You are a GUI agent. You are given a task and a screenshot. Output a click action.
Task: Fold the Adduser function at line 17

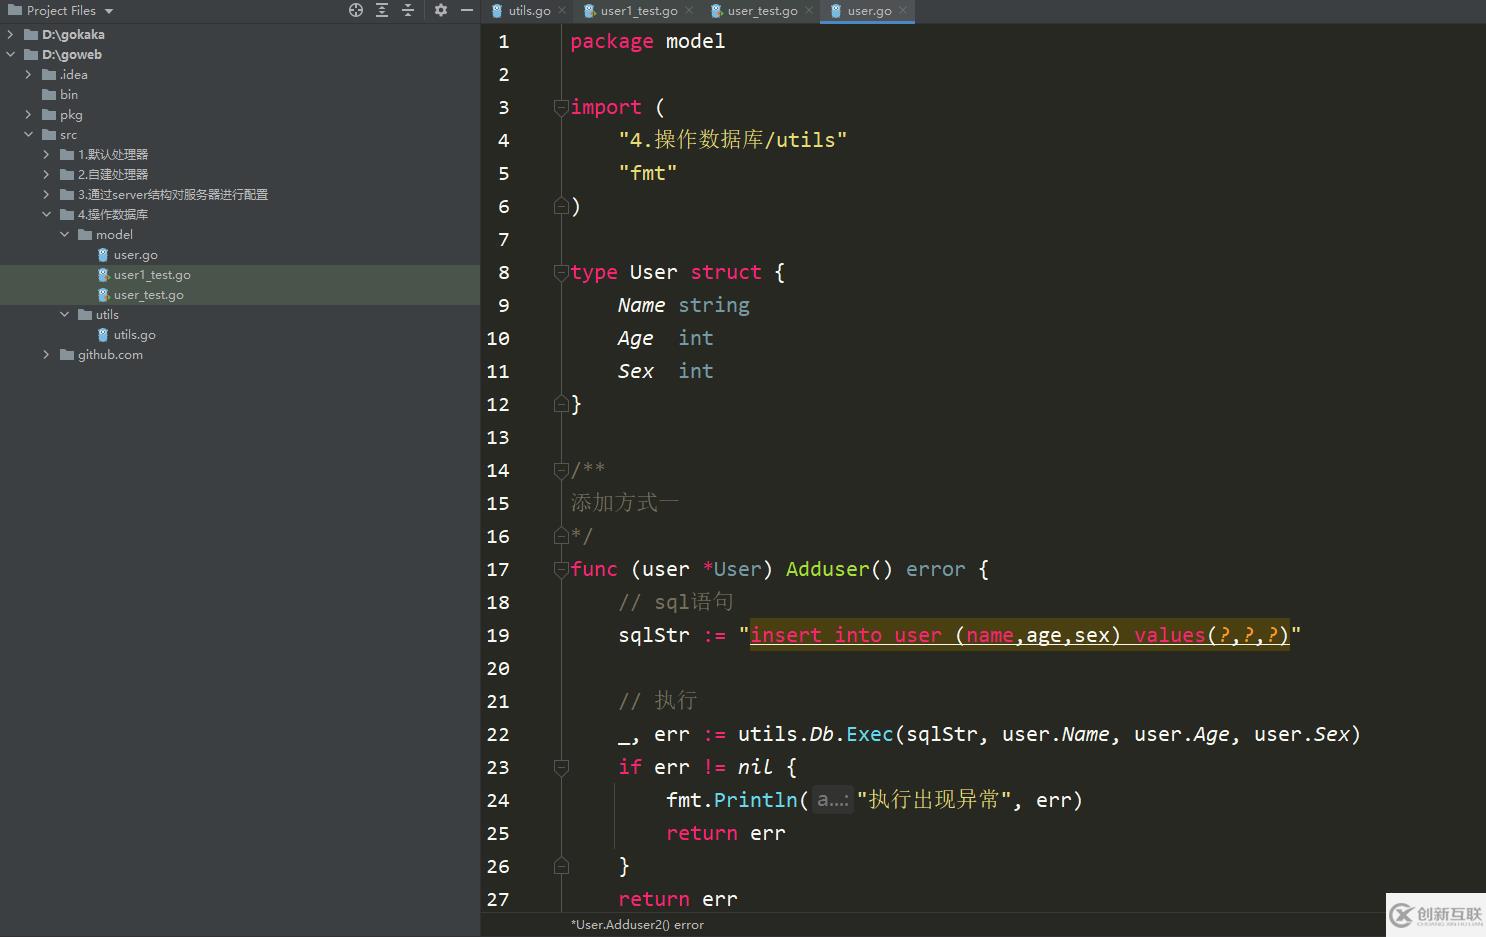click(561, 569)
